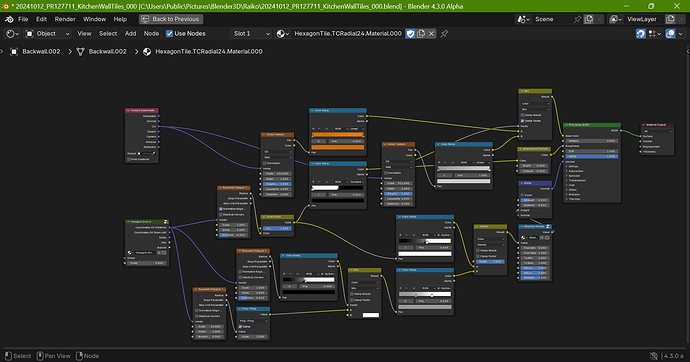
Task: Click the orange gradient bar in top Color Ramp
Action: pos(338,135)
